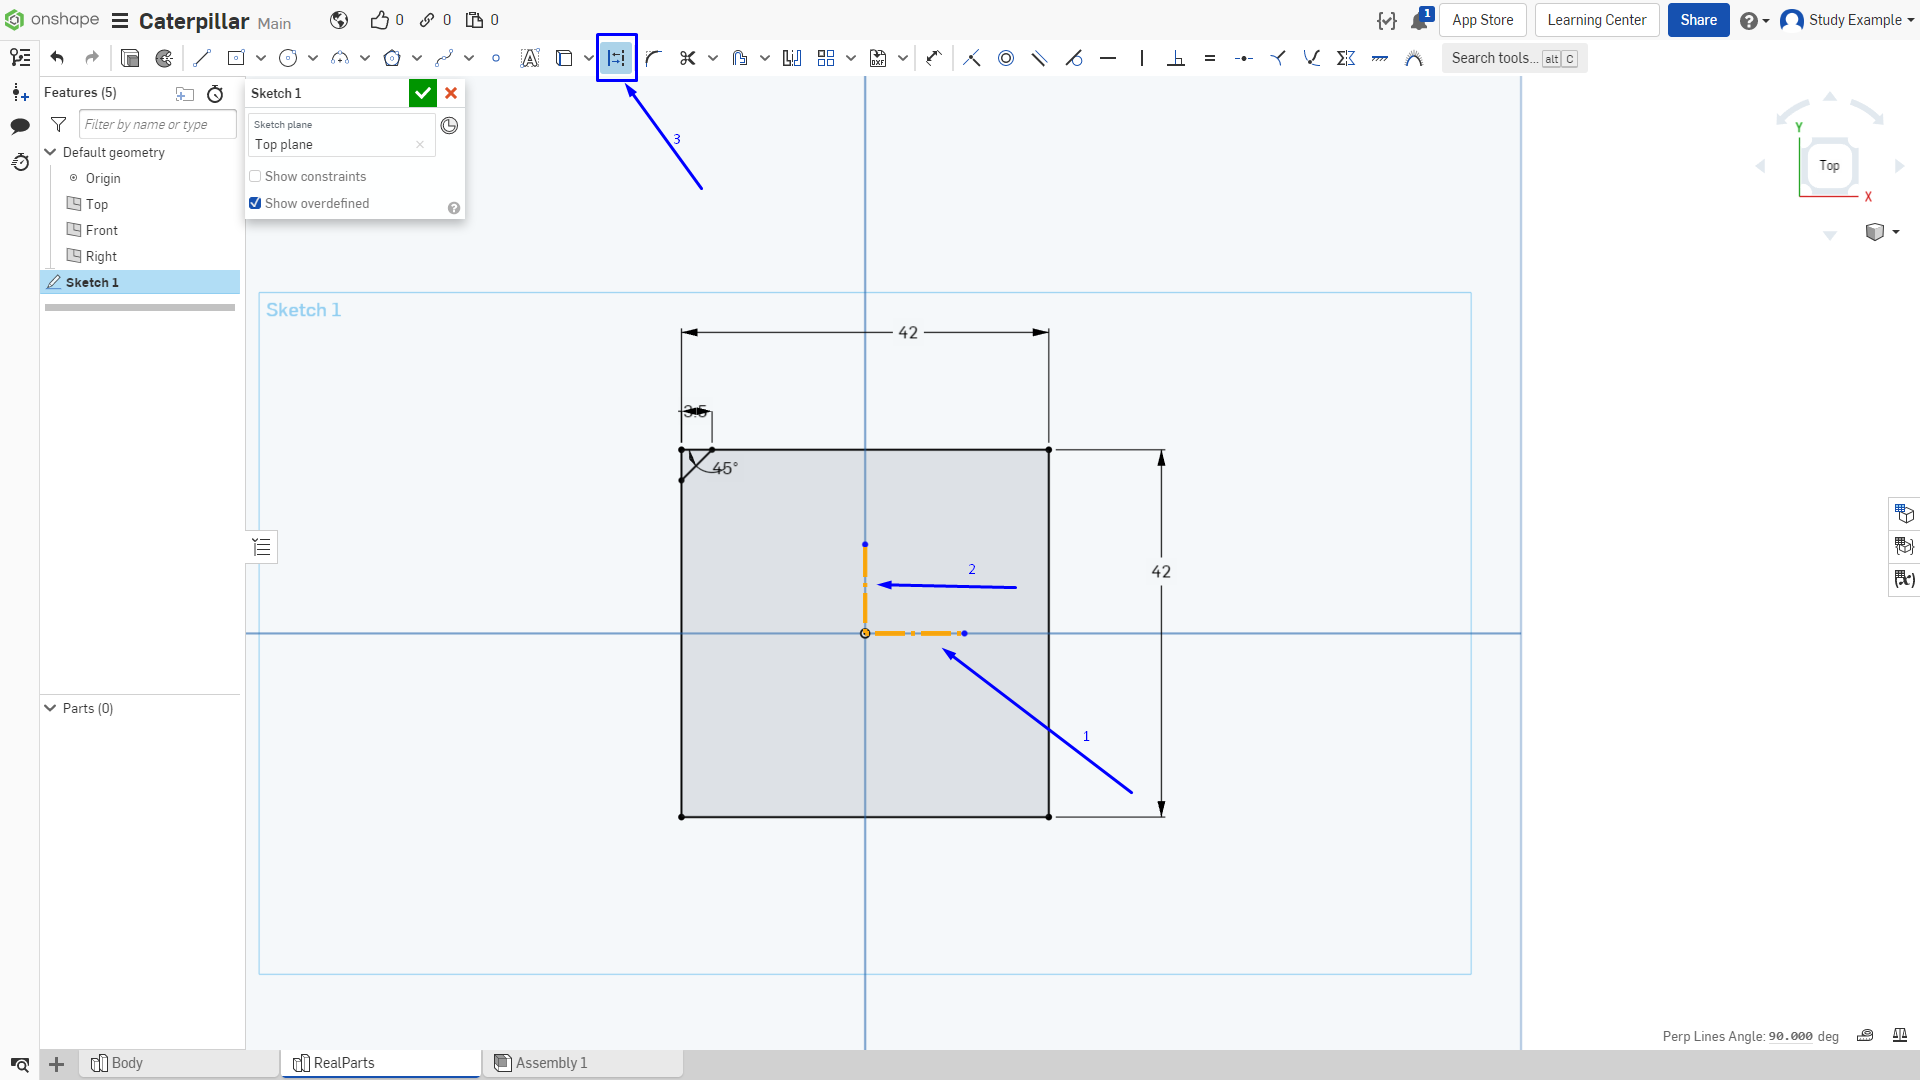Open the Learning Center

(x=1597, y=20)
